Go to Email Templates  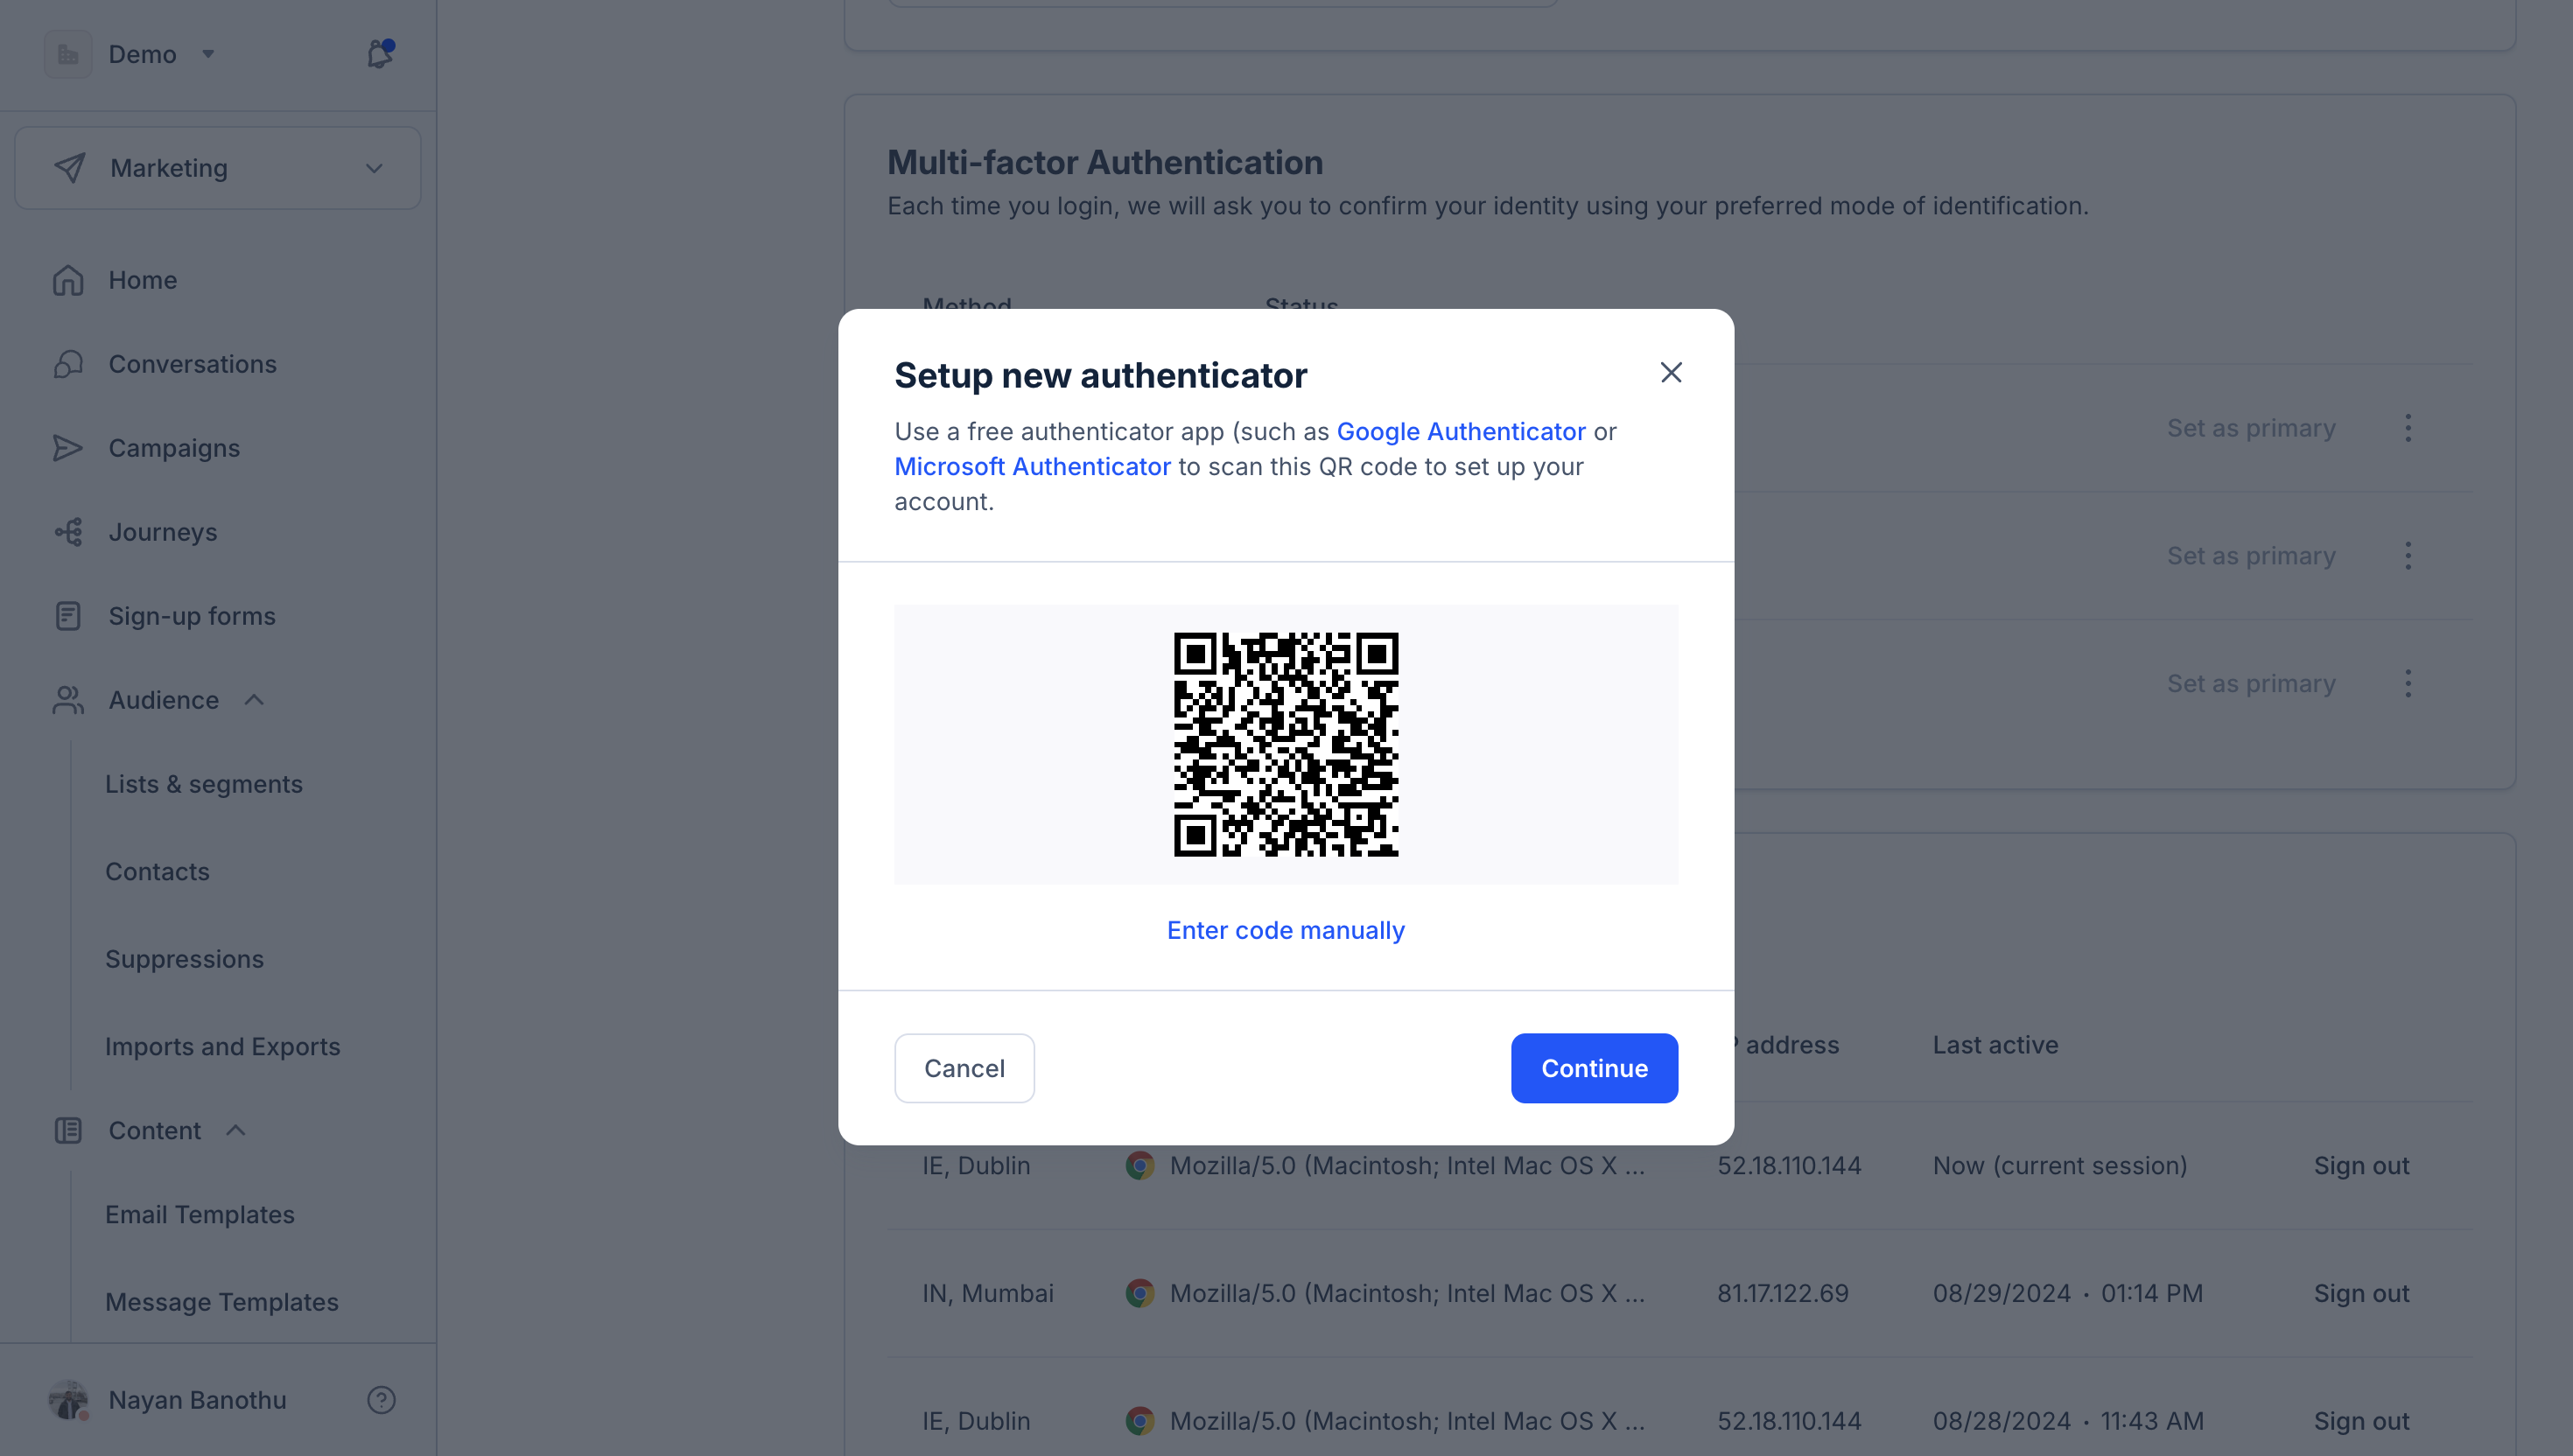coord(200,1214)
